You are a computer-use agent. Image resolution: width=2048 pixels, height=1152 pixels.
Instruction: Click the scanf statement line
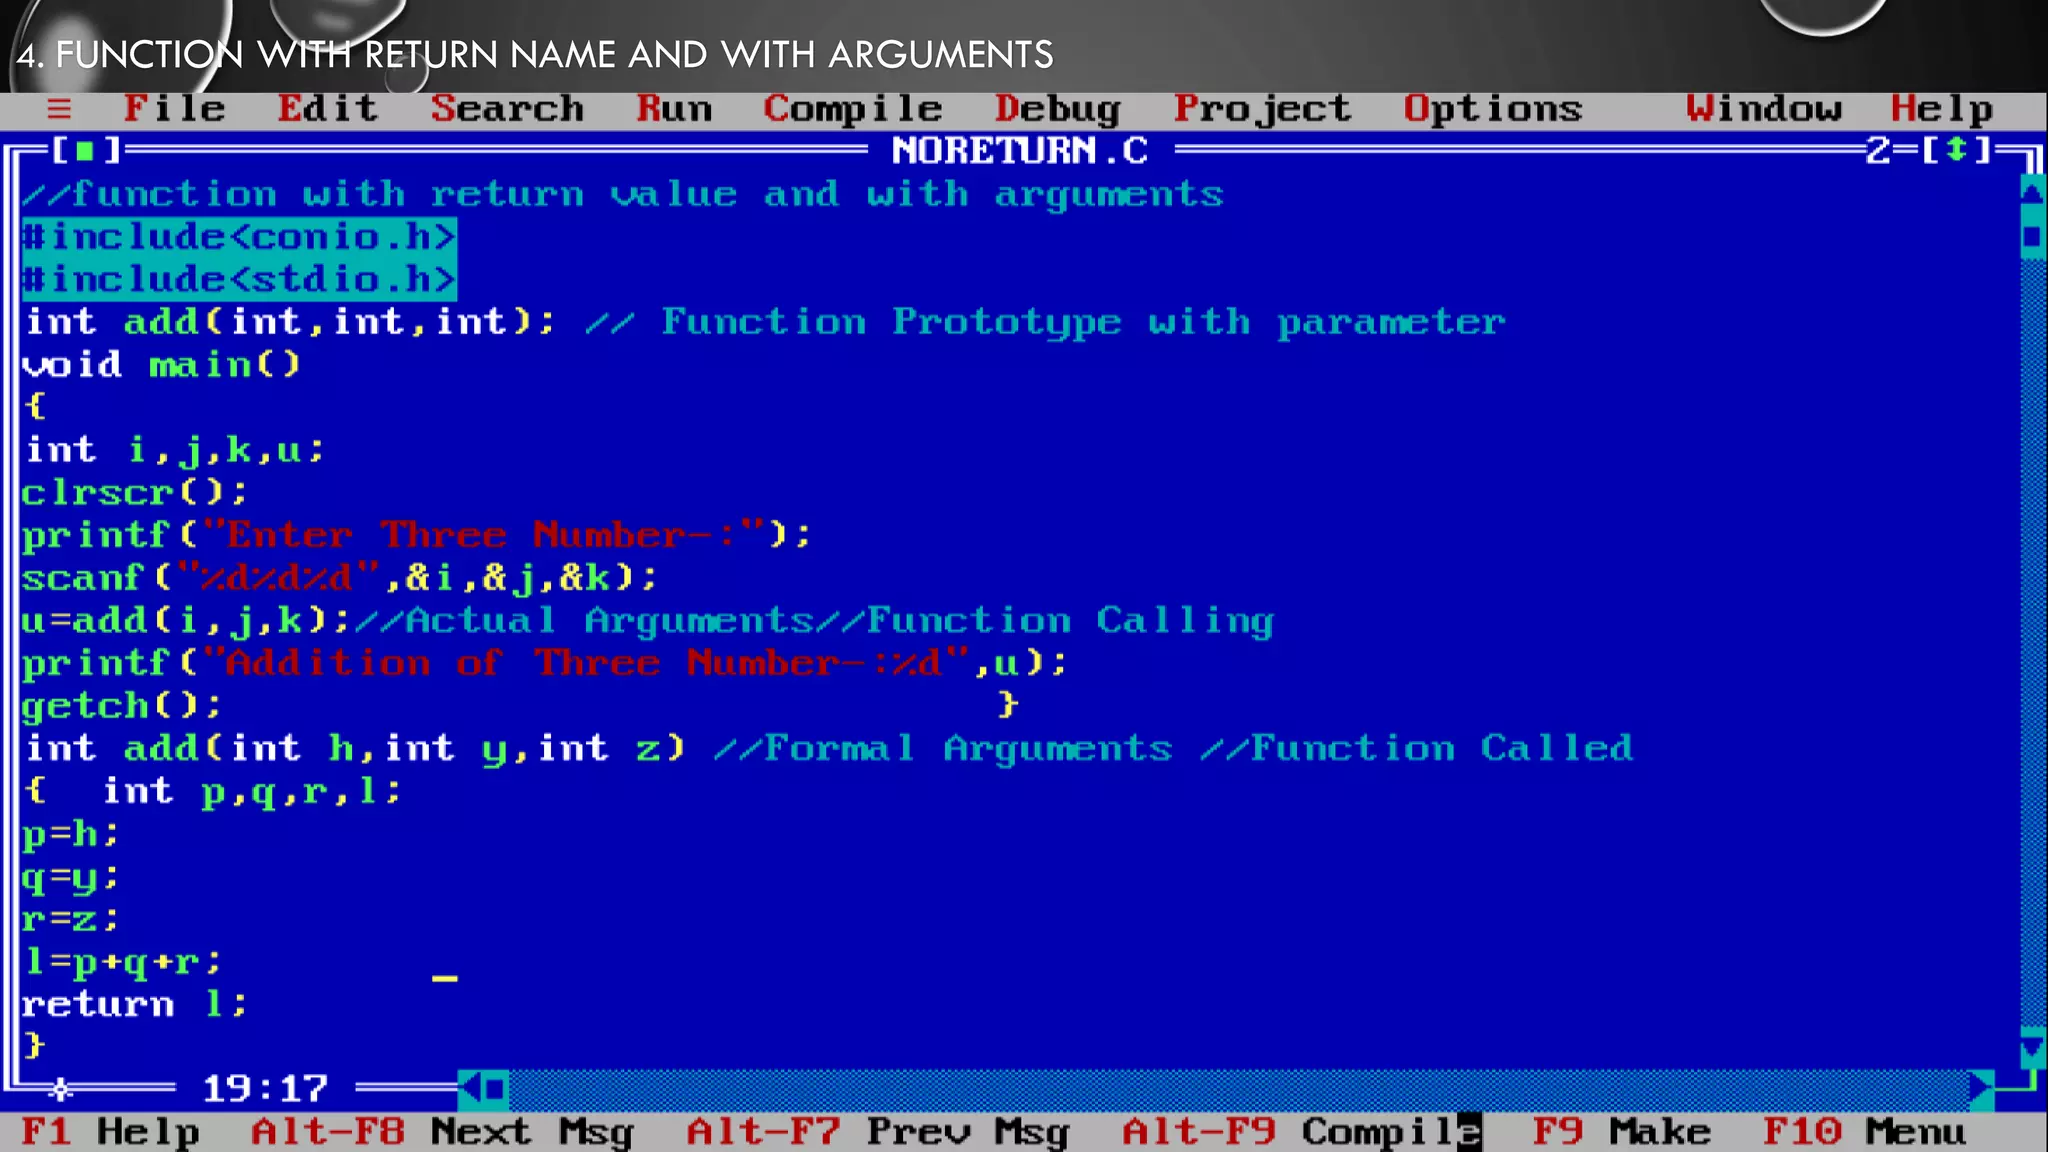click(x=340, y=579)
